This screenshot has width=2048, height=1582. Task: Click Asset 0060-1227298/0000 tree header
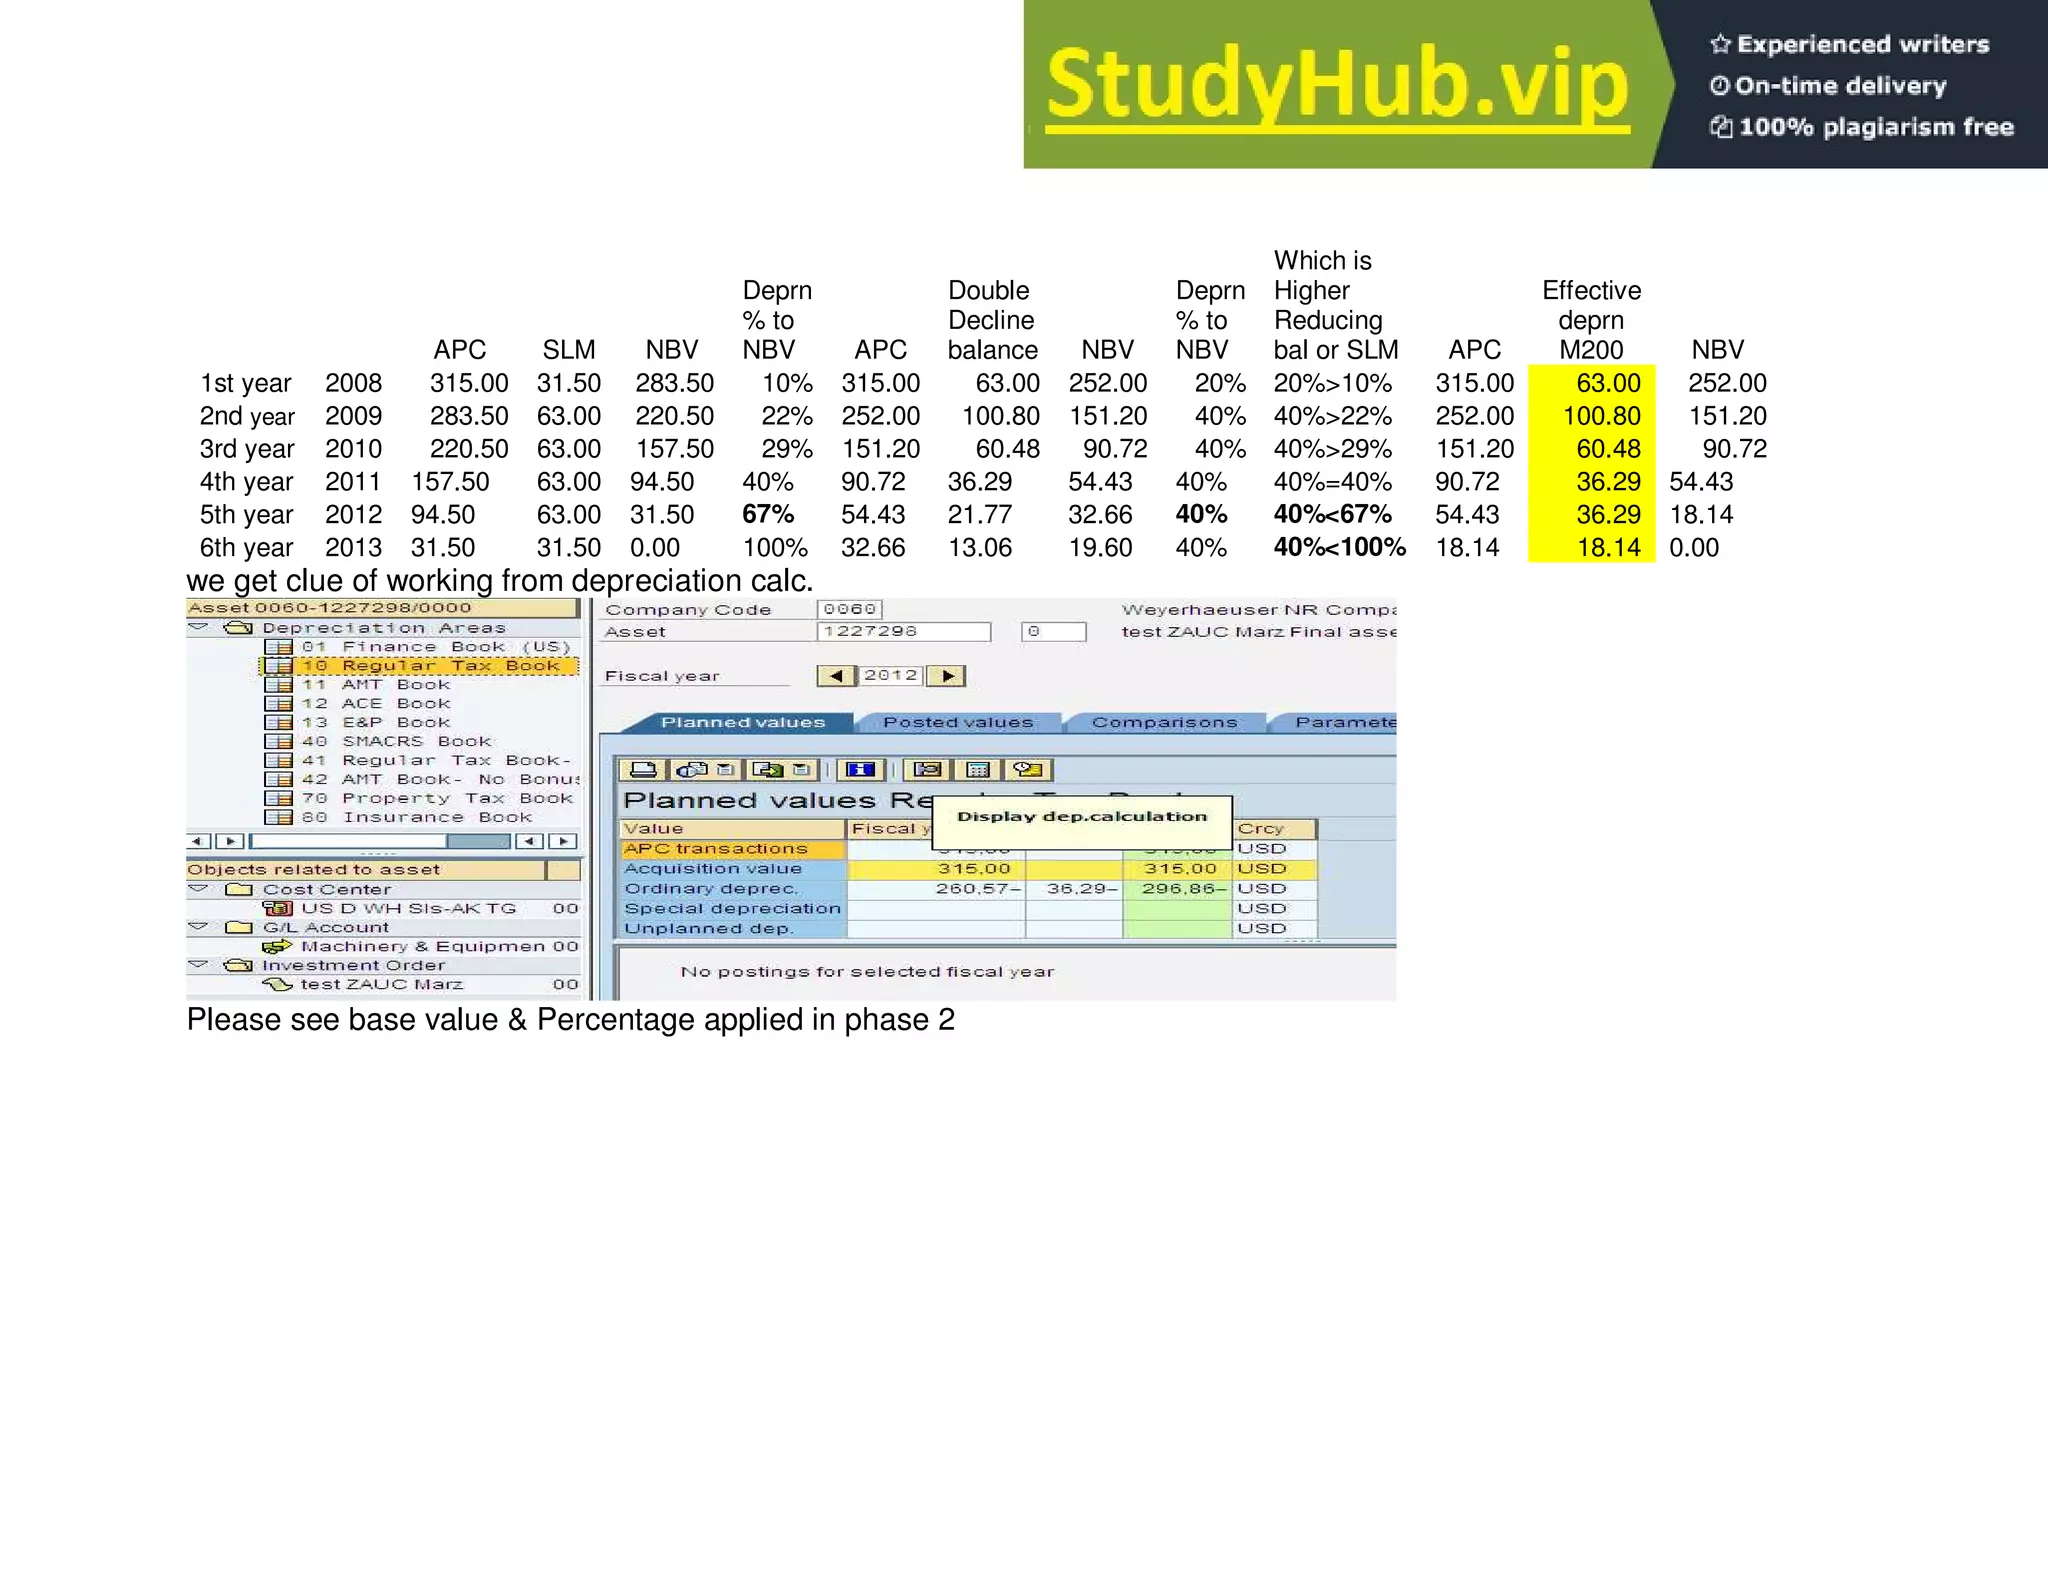(382, 608)
